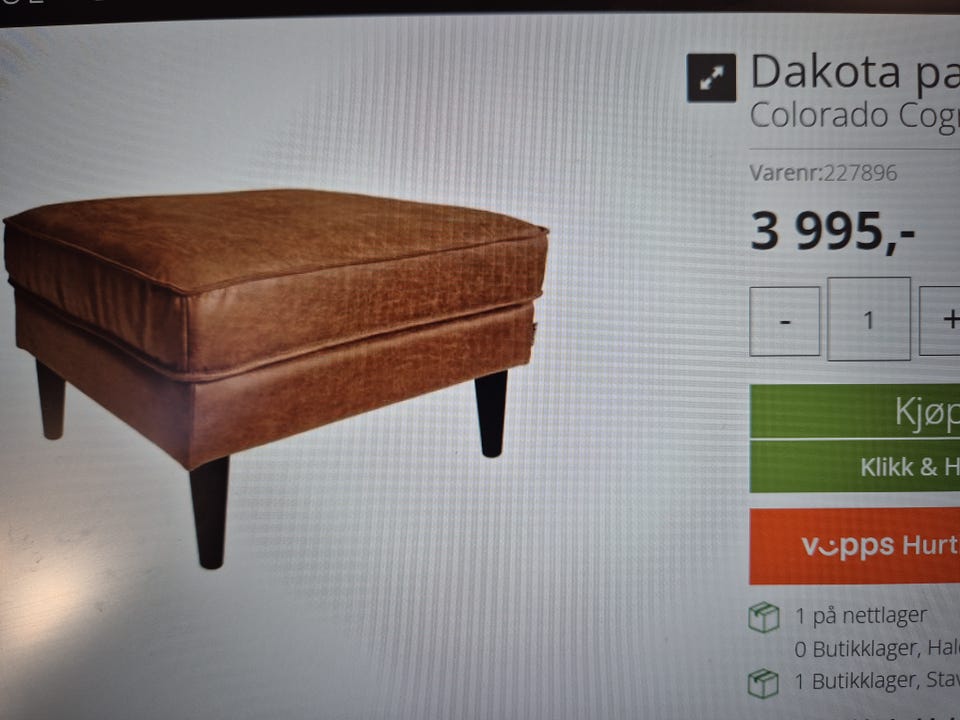
Task: Open the Dakota product title
Action: [x=855, y=72]
